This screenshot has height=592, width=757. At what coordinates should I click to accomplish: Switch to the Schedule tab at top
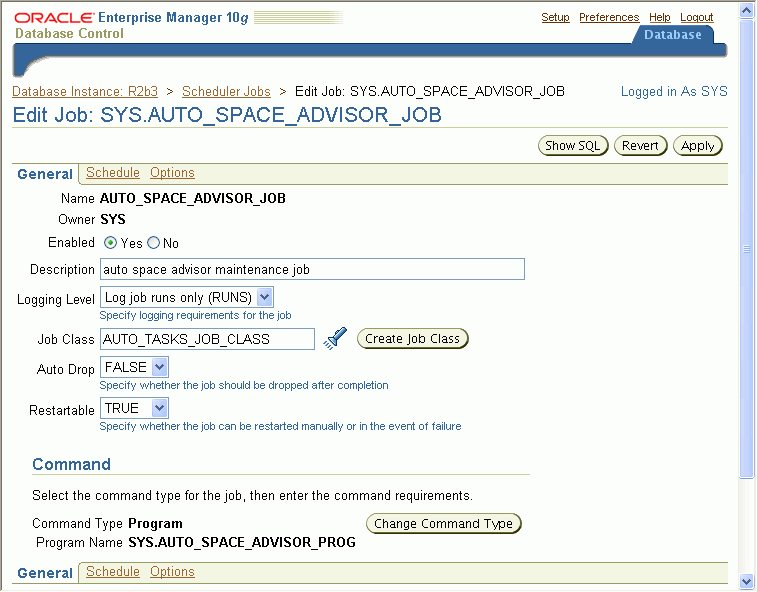pyautogui.click(x=112, y=173)
